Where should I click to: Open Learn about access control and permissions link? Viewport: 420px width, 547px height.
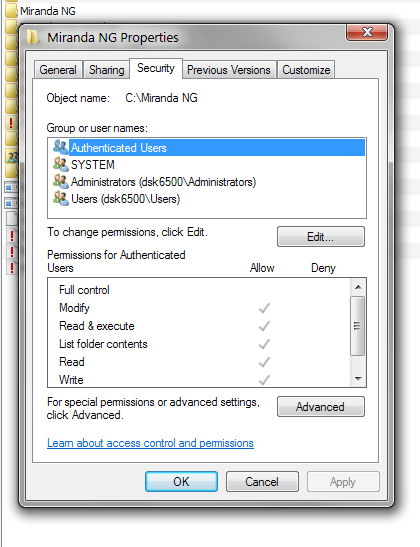(150, 443)
